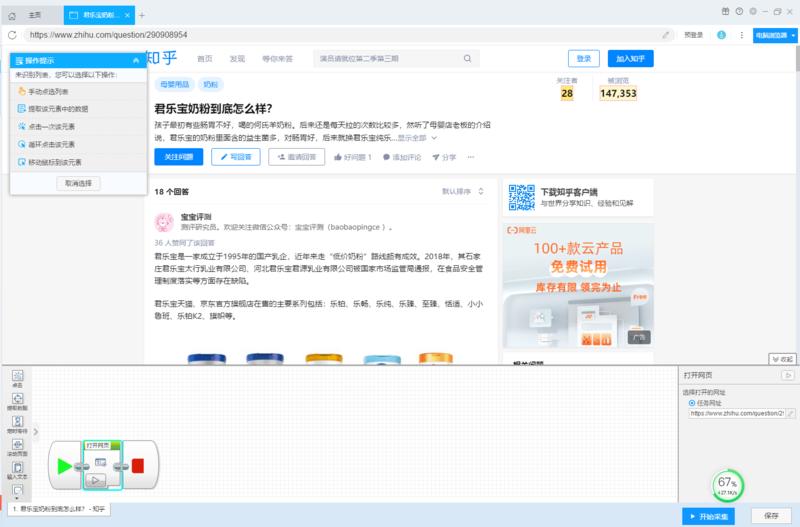Click the 取消选择 cancel selection button
This screenshot has height=527, width=800.
(78, 183)
